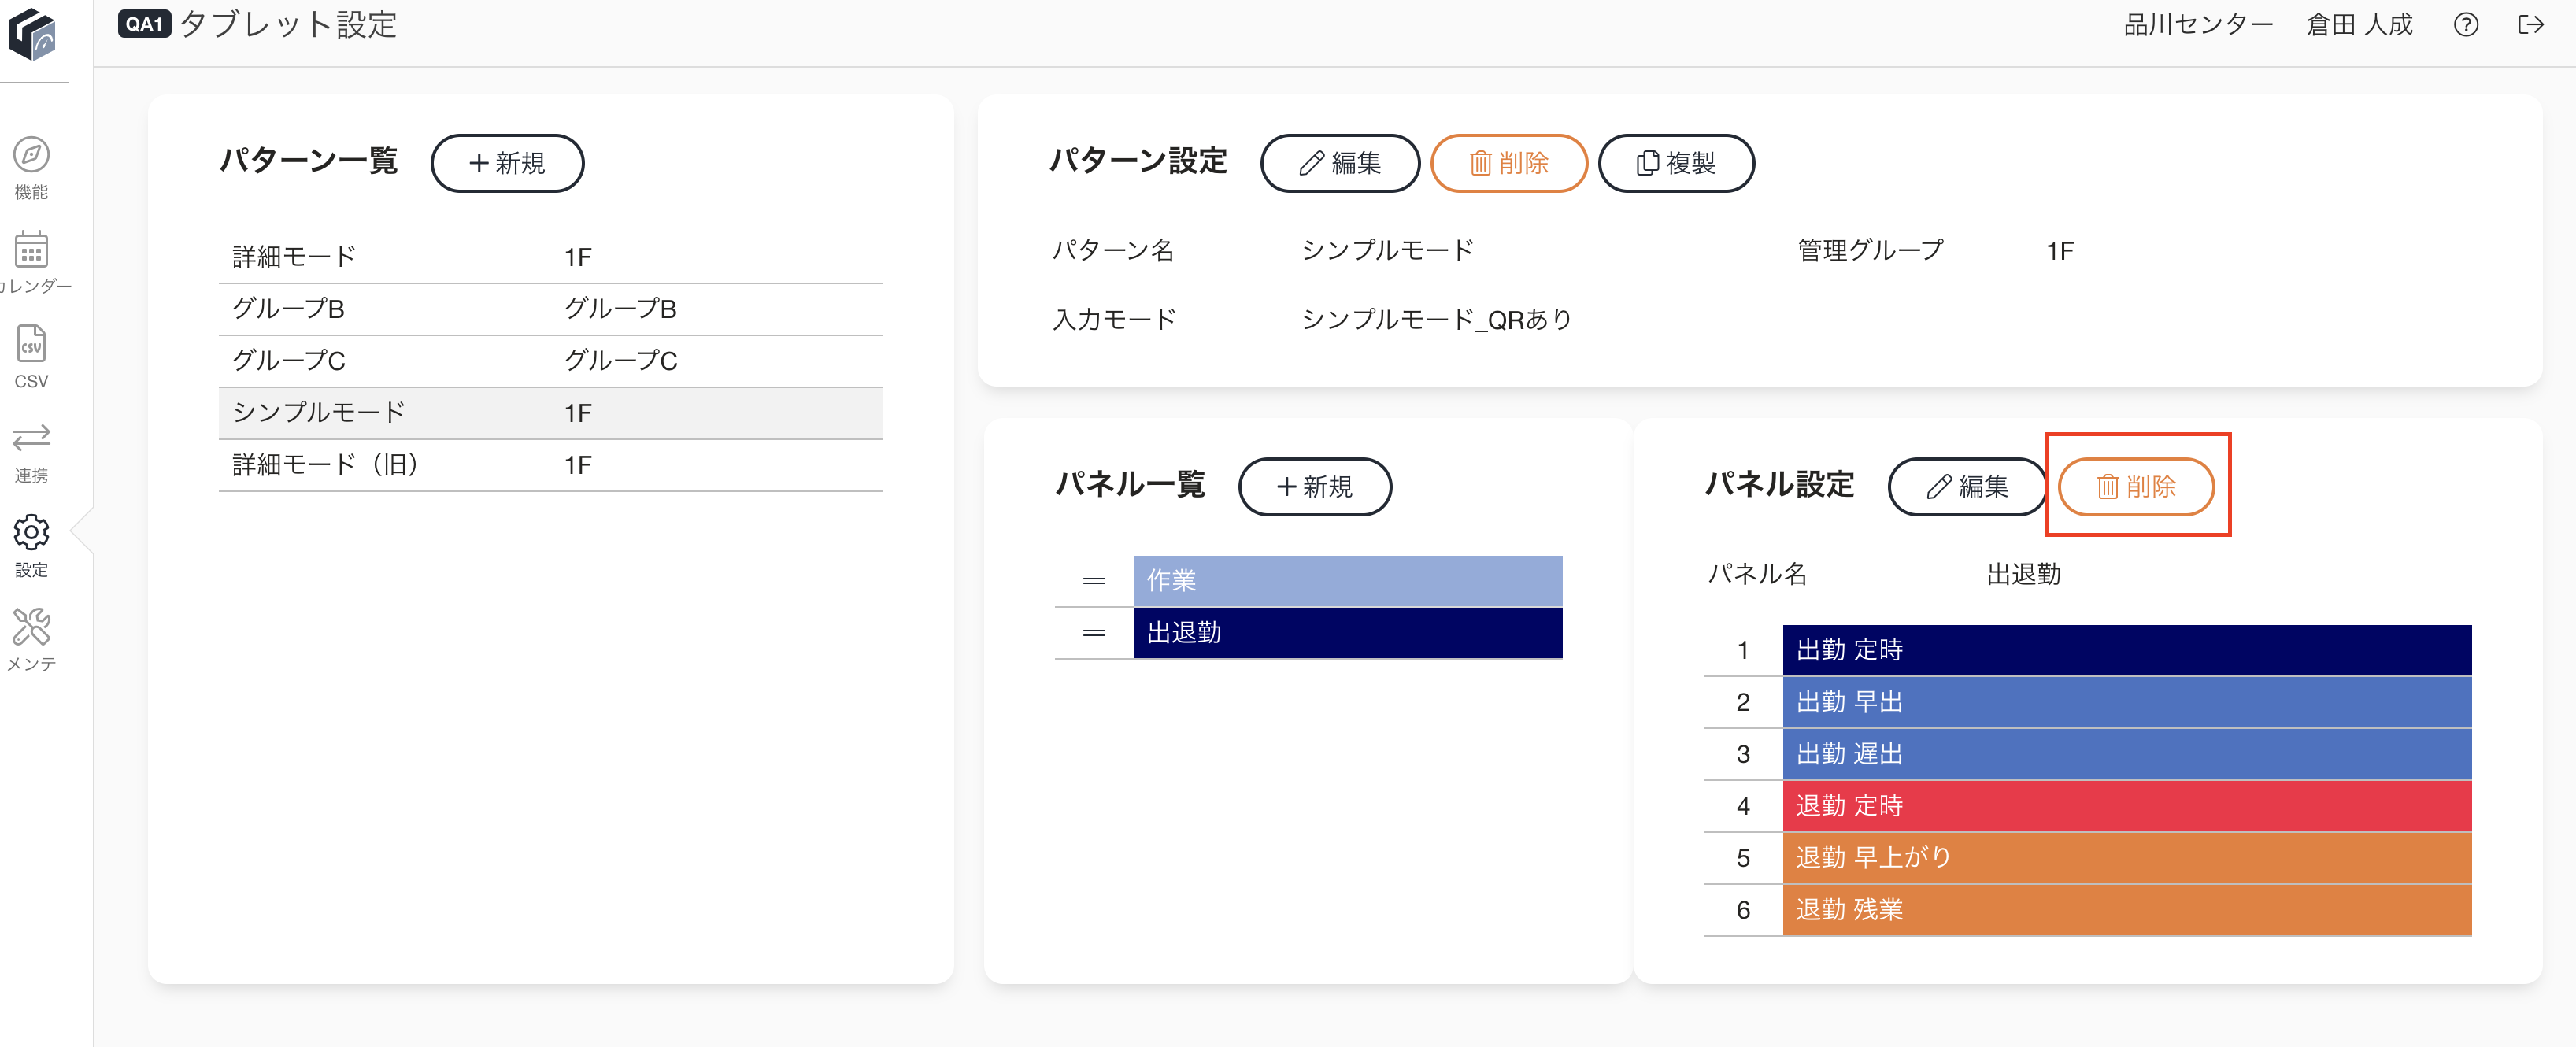Click 削除 button in パネル設定
The height and width of the screenshot is (1047, 2576).
[x=2136, y=487]
